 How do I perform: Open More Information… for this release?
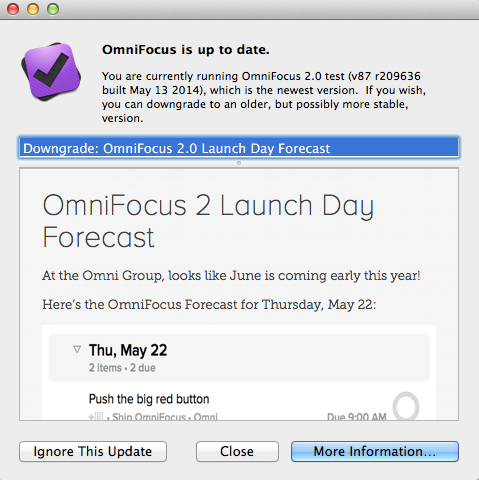pos(375,451)
